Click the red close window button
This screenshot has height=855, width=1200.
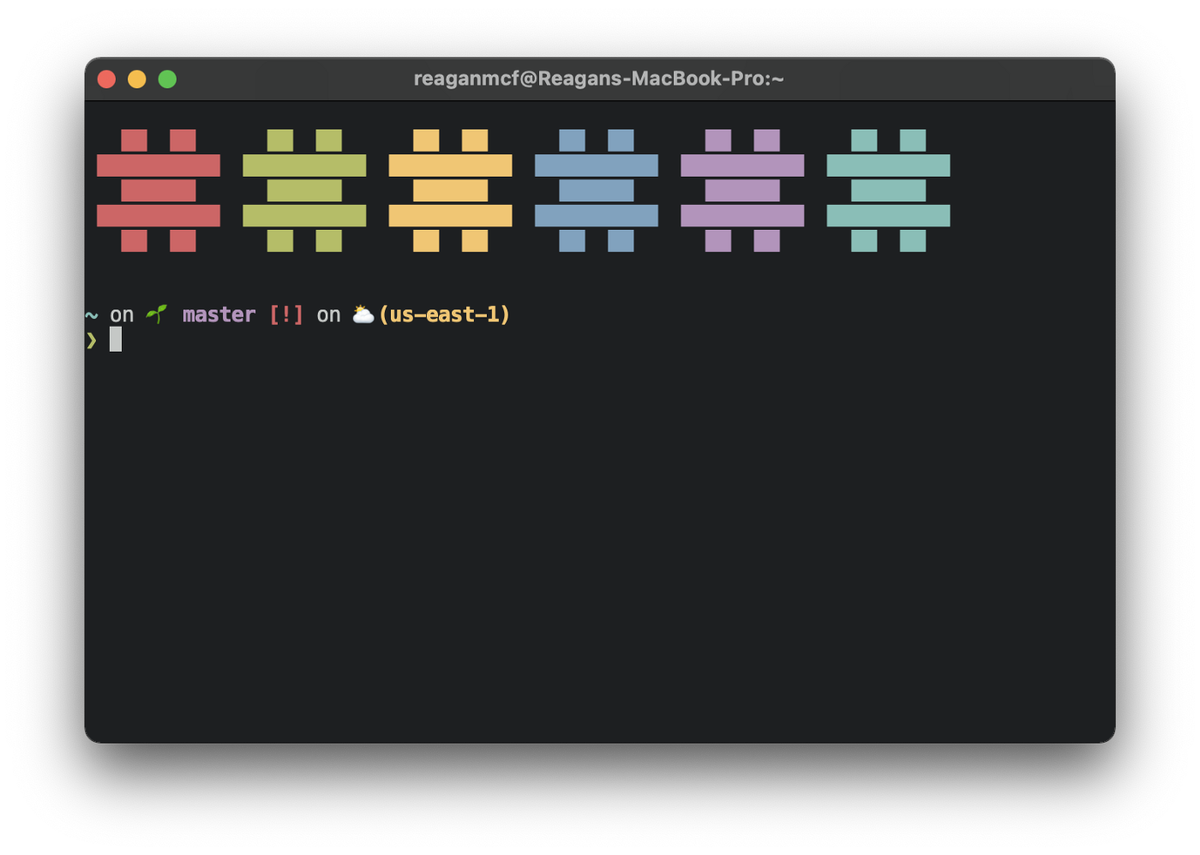click(x=106, y=79)
